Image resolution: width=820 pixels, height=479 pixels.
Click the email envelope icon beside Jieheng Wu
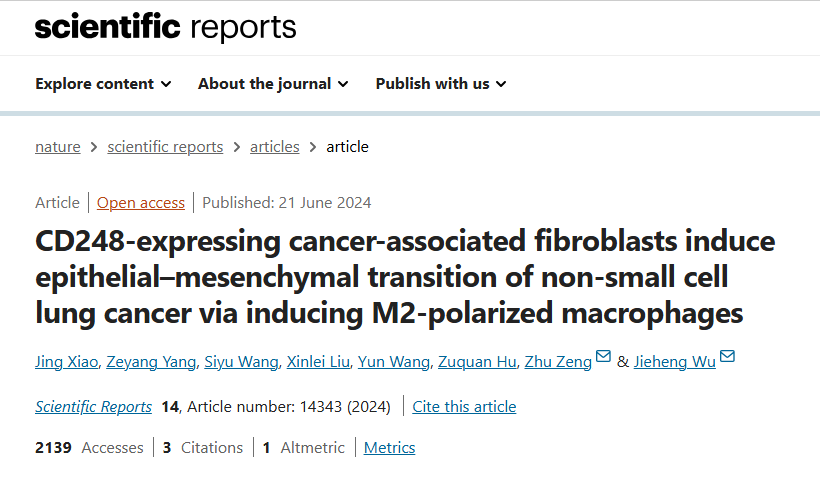pyautogui.click(x=727, y=356)
